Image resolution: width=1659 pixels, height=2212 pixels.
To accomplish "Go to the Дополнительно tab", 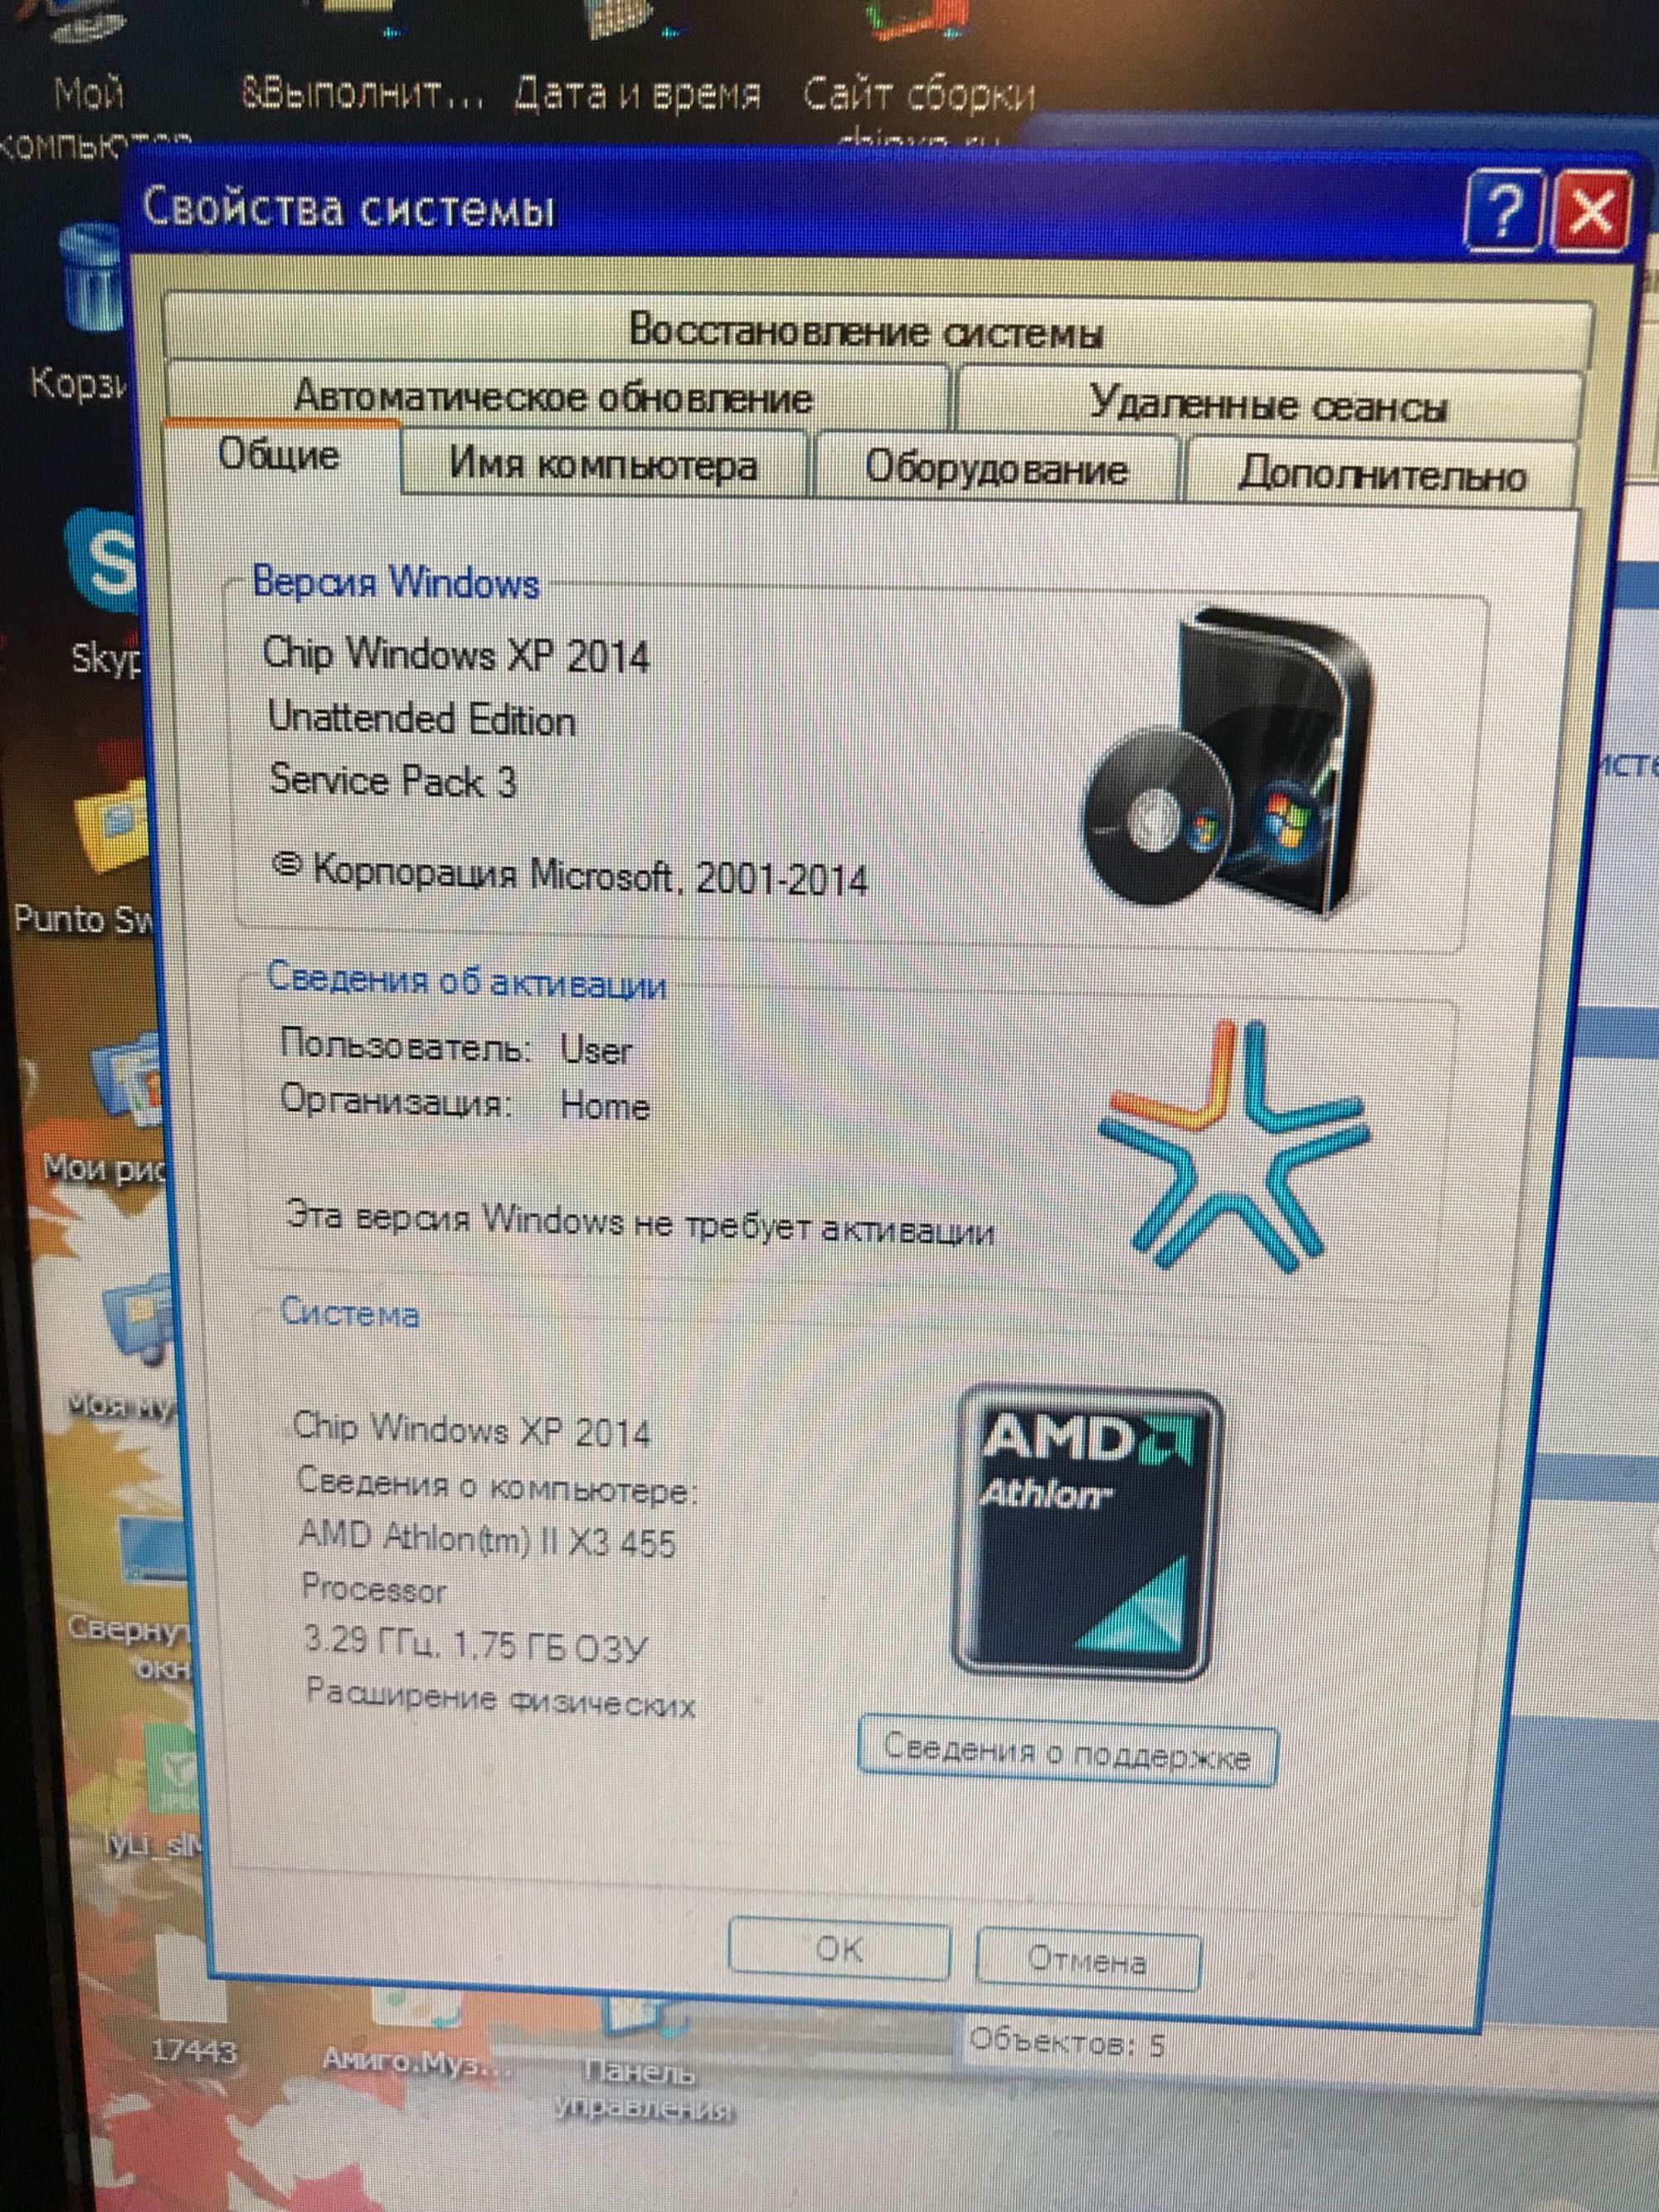I will click(x=1380, y=473).
